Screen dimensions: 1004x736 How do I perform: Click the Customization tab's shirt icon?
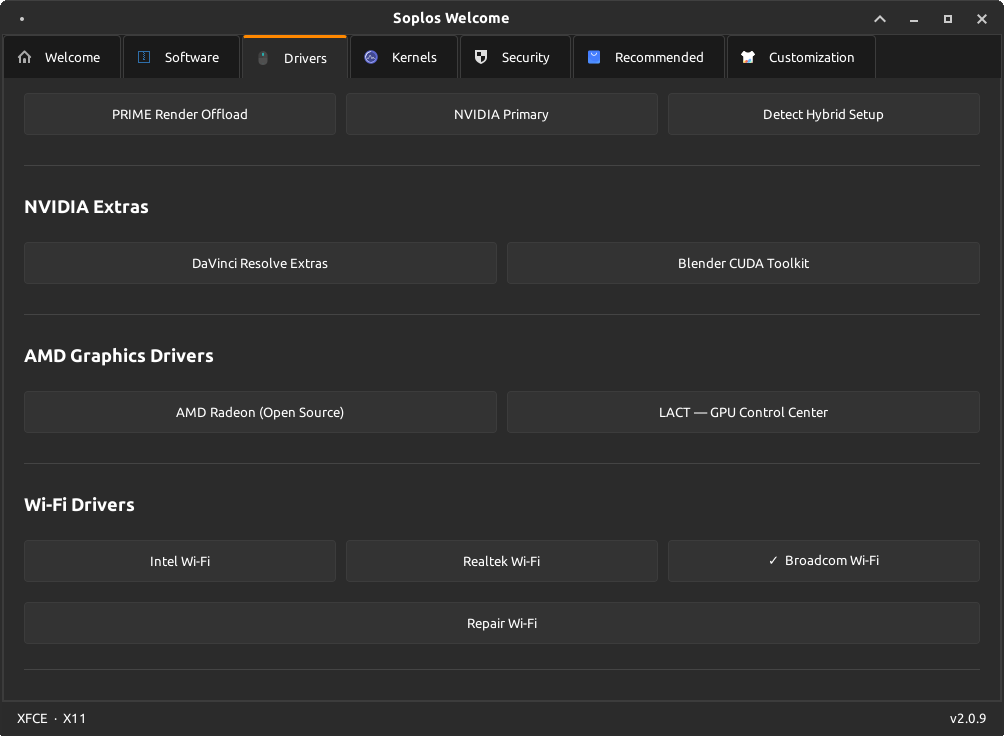[748, 57]
